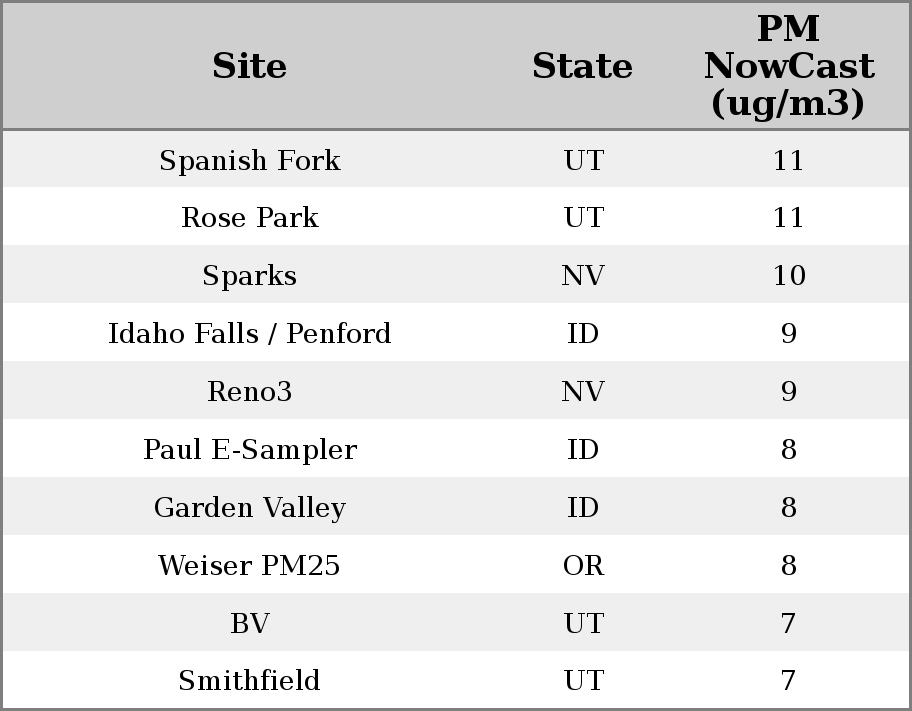Select the Smithfield site cell
This screenshot has height=711, width=912.
[x=249, y=681]
